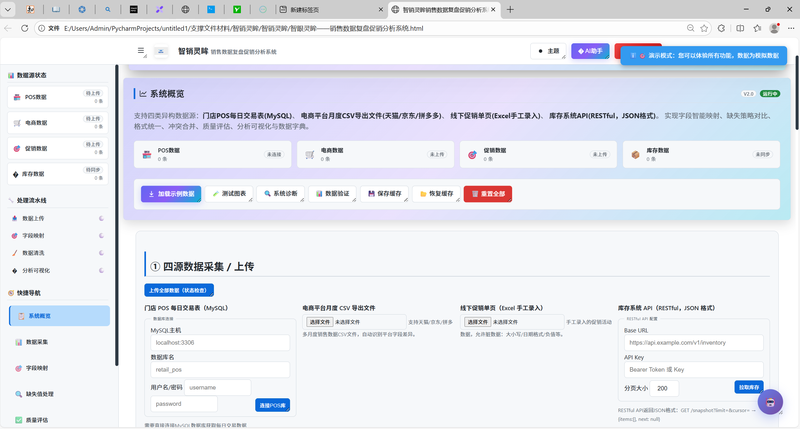Open the floating chat assistant icon at bottom right
The height and width of the screenshot is (429, 800).
click(x=770, y=402)
